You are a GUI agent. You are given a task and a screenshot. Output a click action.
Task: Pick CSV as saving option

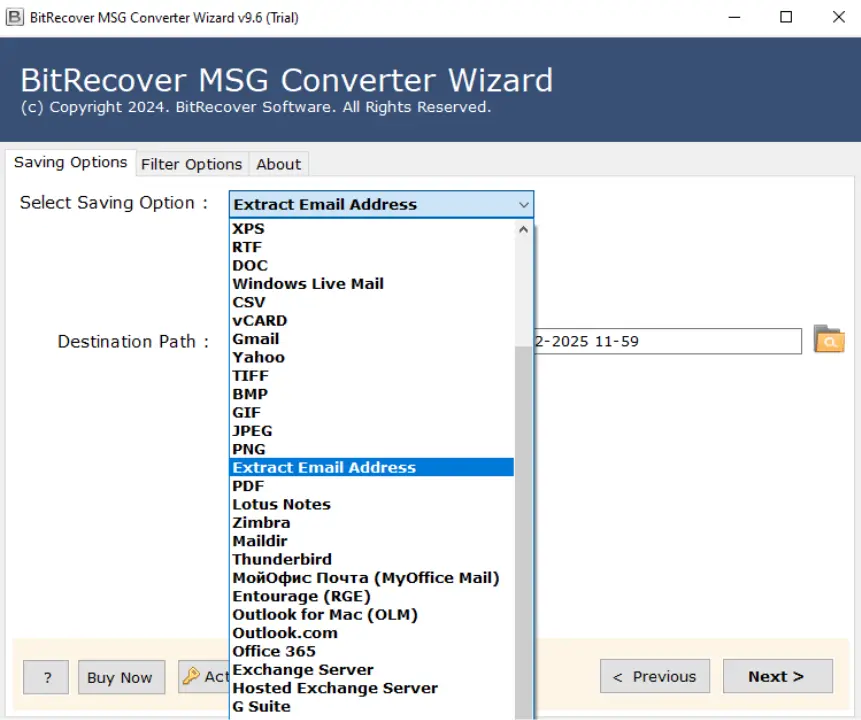click(x=372, y=302)
